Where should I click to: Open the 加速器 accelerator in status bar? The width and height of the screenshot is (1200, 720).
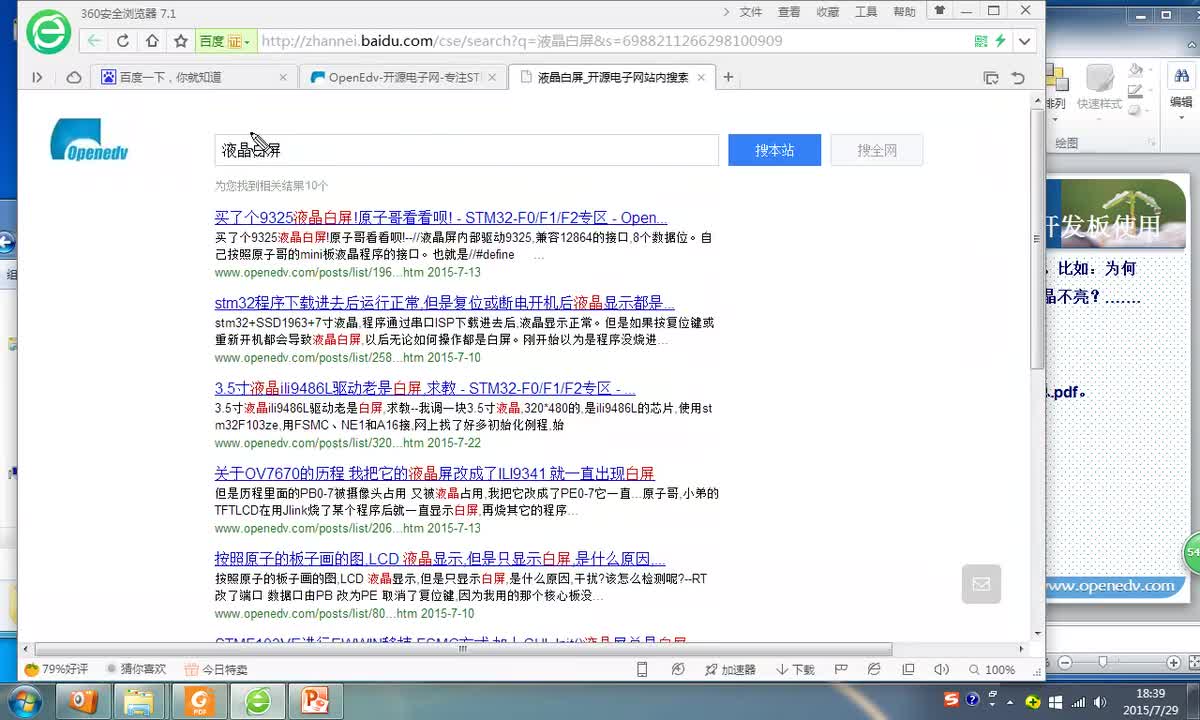(730, 669)
